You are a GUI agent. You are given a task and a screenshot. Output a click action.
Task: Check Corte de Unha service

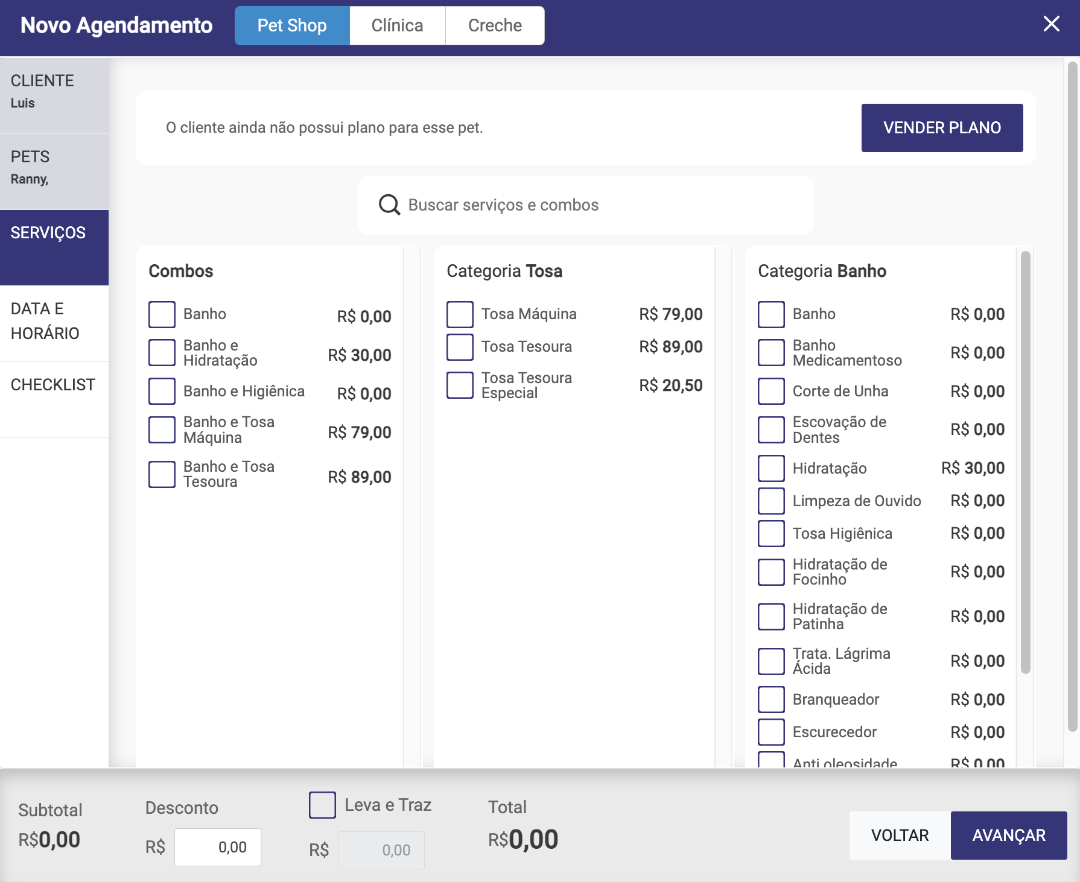(771, 391)
